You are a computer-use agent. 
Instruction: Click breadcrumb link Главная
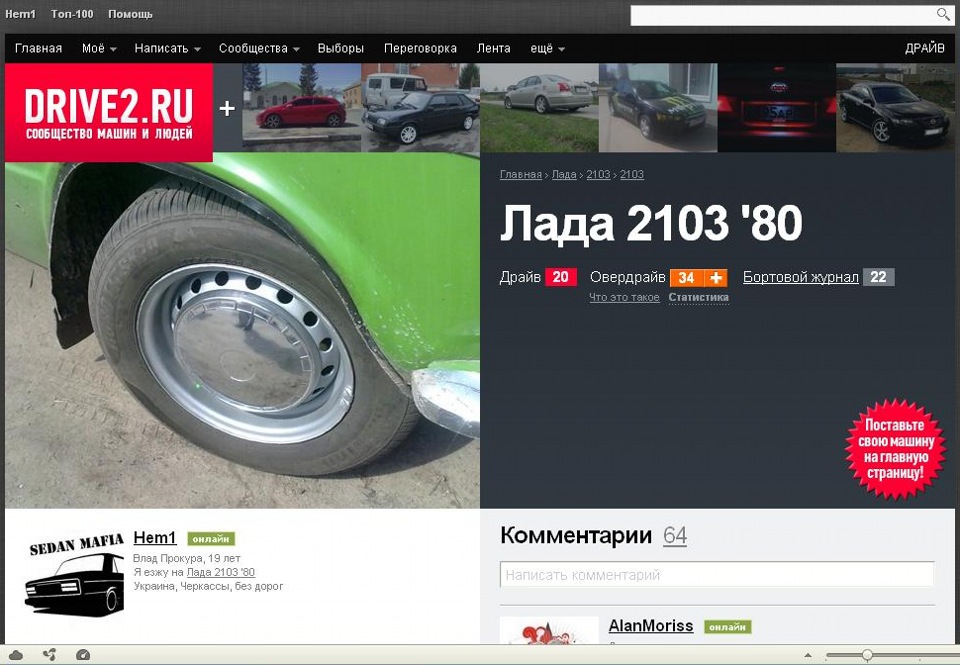coord(520,175)
